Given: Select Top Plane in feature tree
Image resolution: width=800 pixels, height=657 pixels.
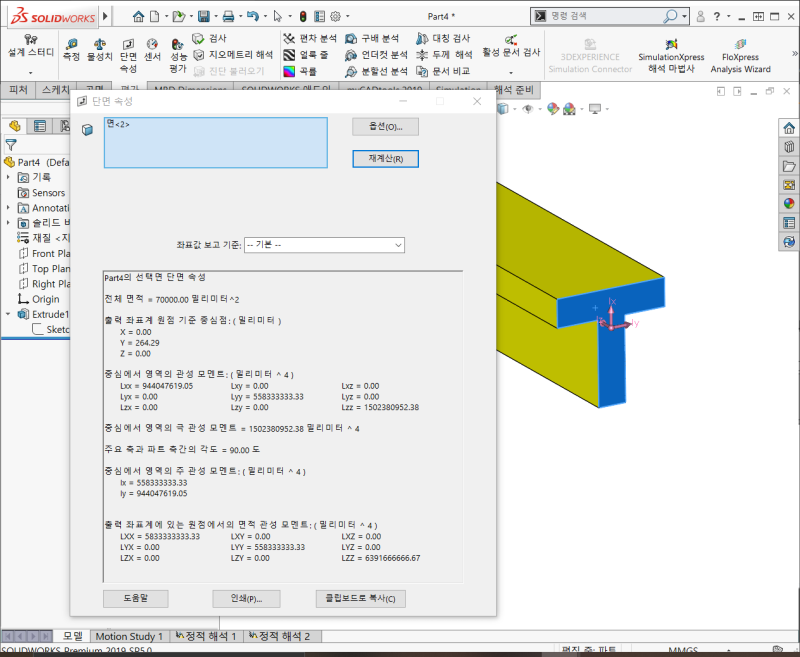Looking at the screenshot, I should coord(44,269).
